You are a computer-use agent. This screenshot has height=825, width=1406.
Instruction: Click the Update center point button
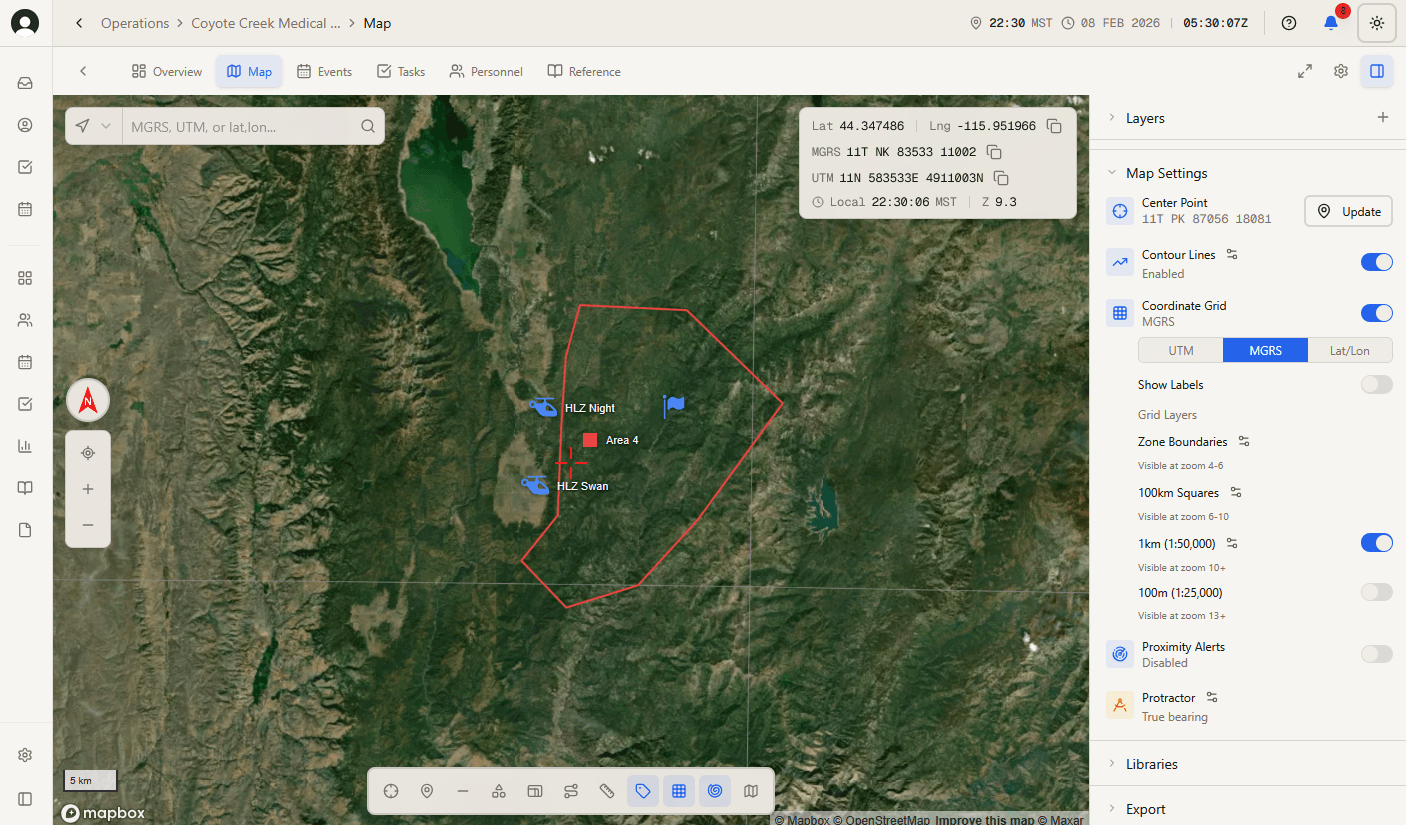coord(1348,211)
